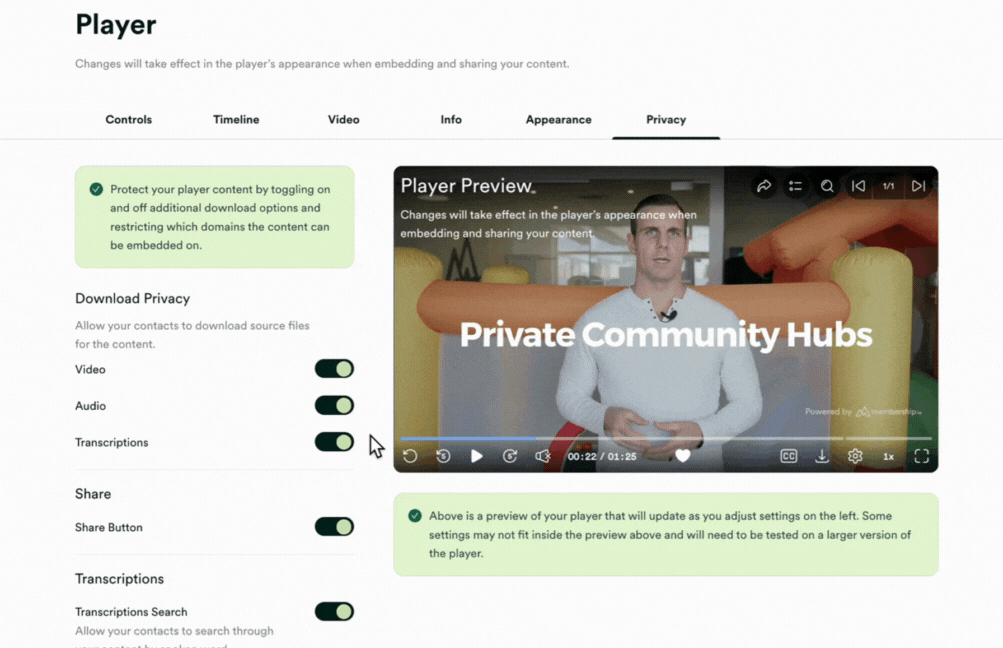Play the preview video
Screen dimensions: 1003x648
point(477,456)
